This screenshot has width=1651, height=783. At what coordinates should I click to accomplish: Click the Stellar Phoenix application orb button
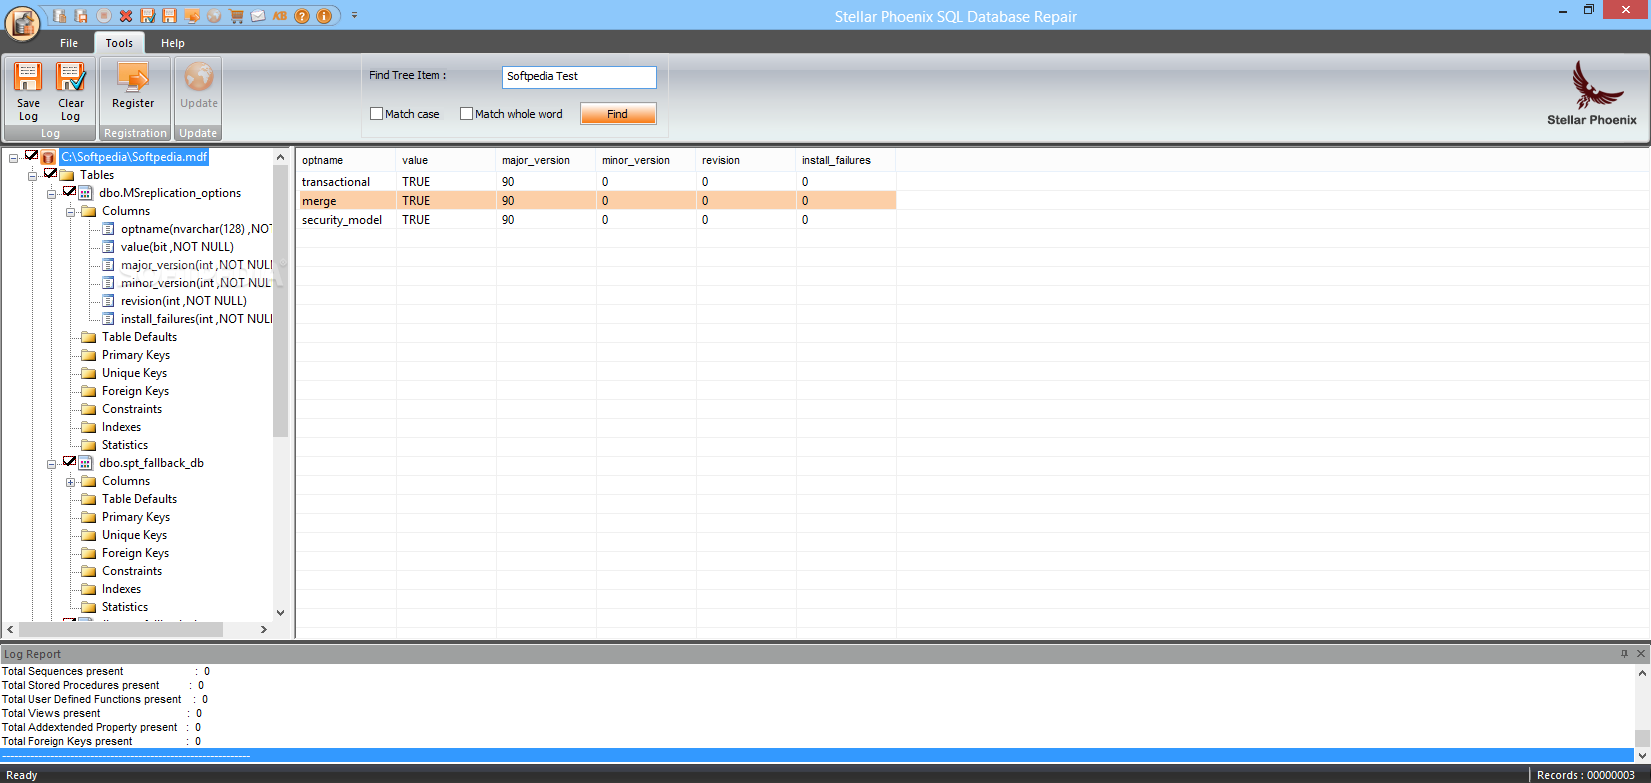click(22, 23)
